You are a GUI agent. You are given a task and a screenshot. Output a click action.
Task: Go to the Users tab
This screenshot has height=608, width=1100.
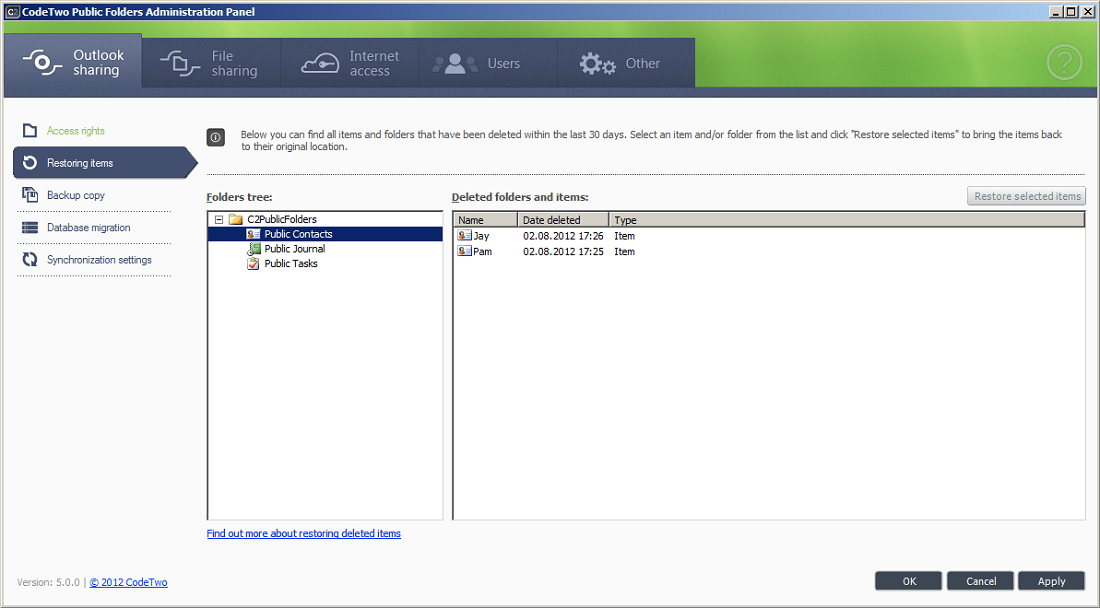pyautogui.click(x=488, y=63)
